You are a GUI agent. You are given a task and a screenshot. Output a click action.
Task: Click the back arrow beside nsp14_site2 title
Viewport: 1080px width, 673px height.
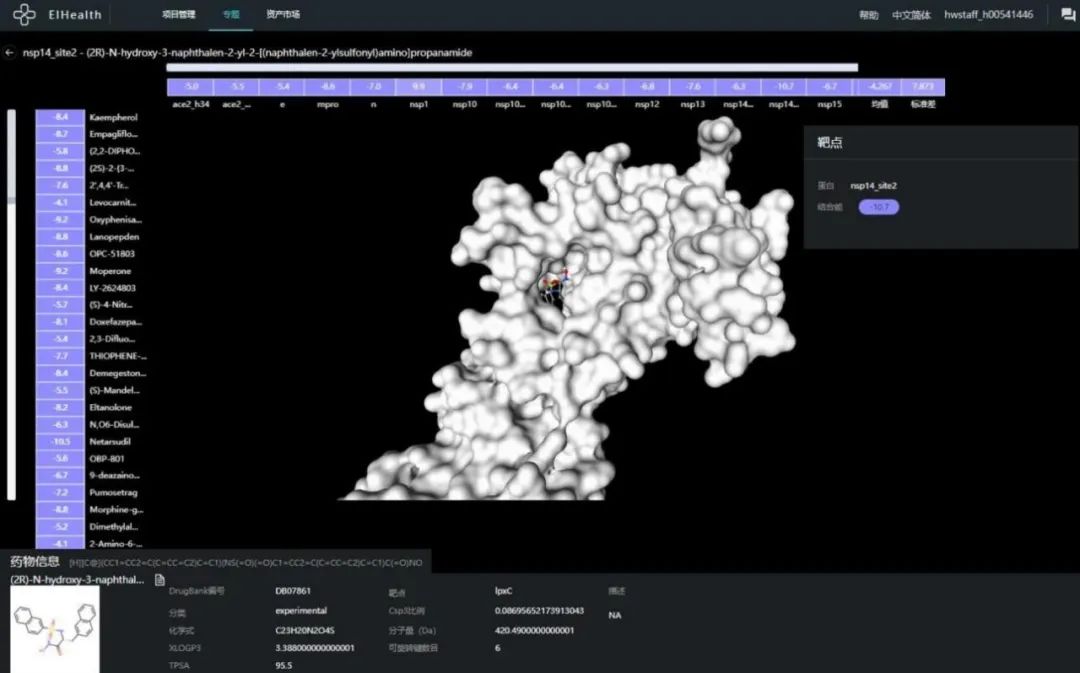point(9,52)
